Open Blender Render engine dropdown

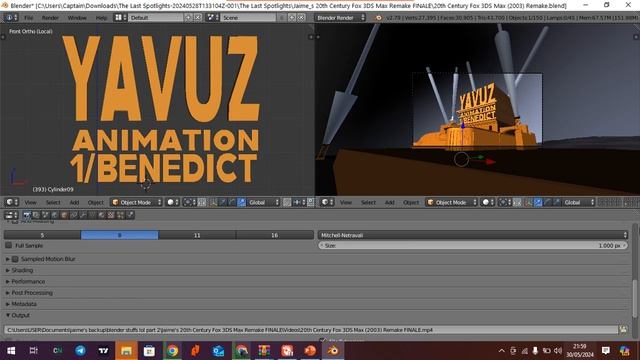pos(340,18)
